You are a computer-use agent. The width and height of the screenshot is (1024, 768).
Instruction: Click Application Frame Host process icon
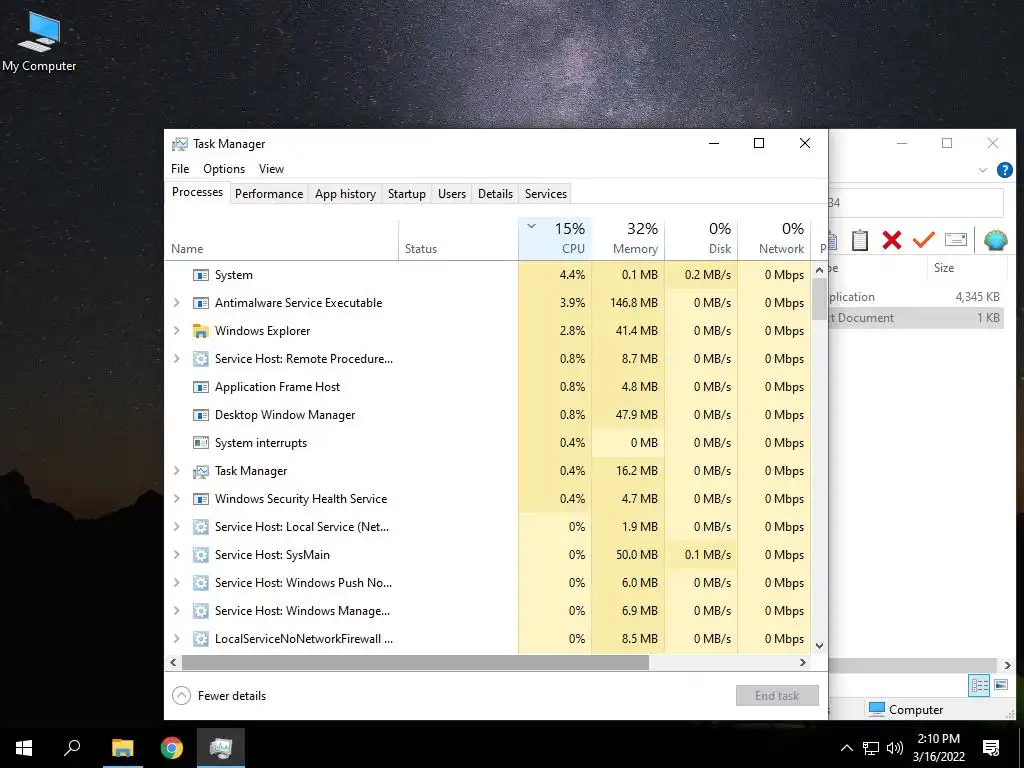(200, 387)
